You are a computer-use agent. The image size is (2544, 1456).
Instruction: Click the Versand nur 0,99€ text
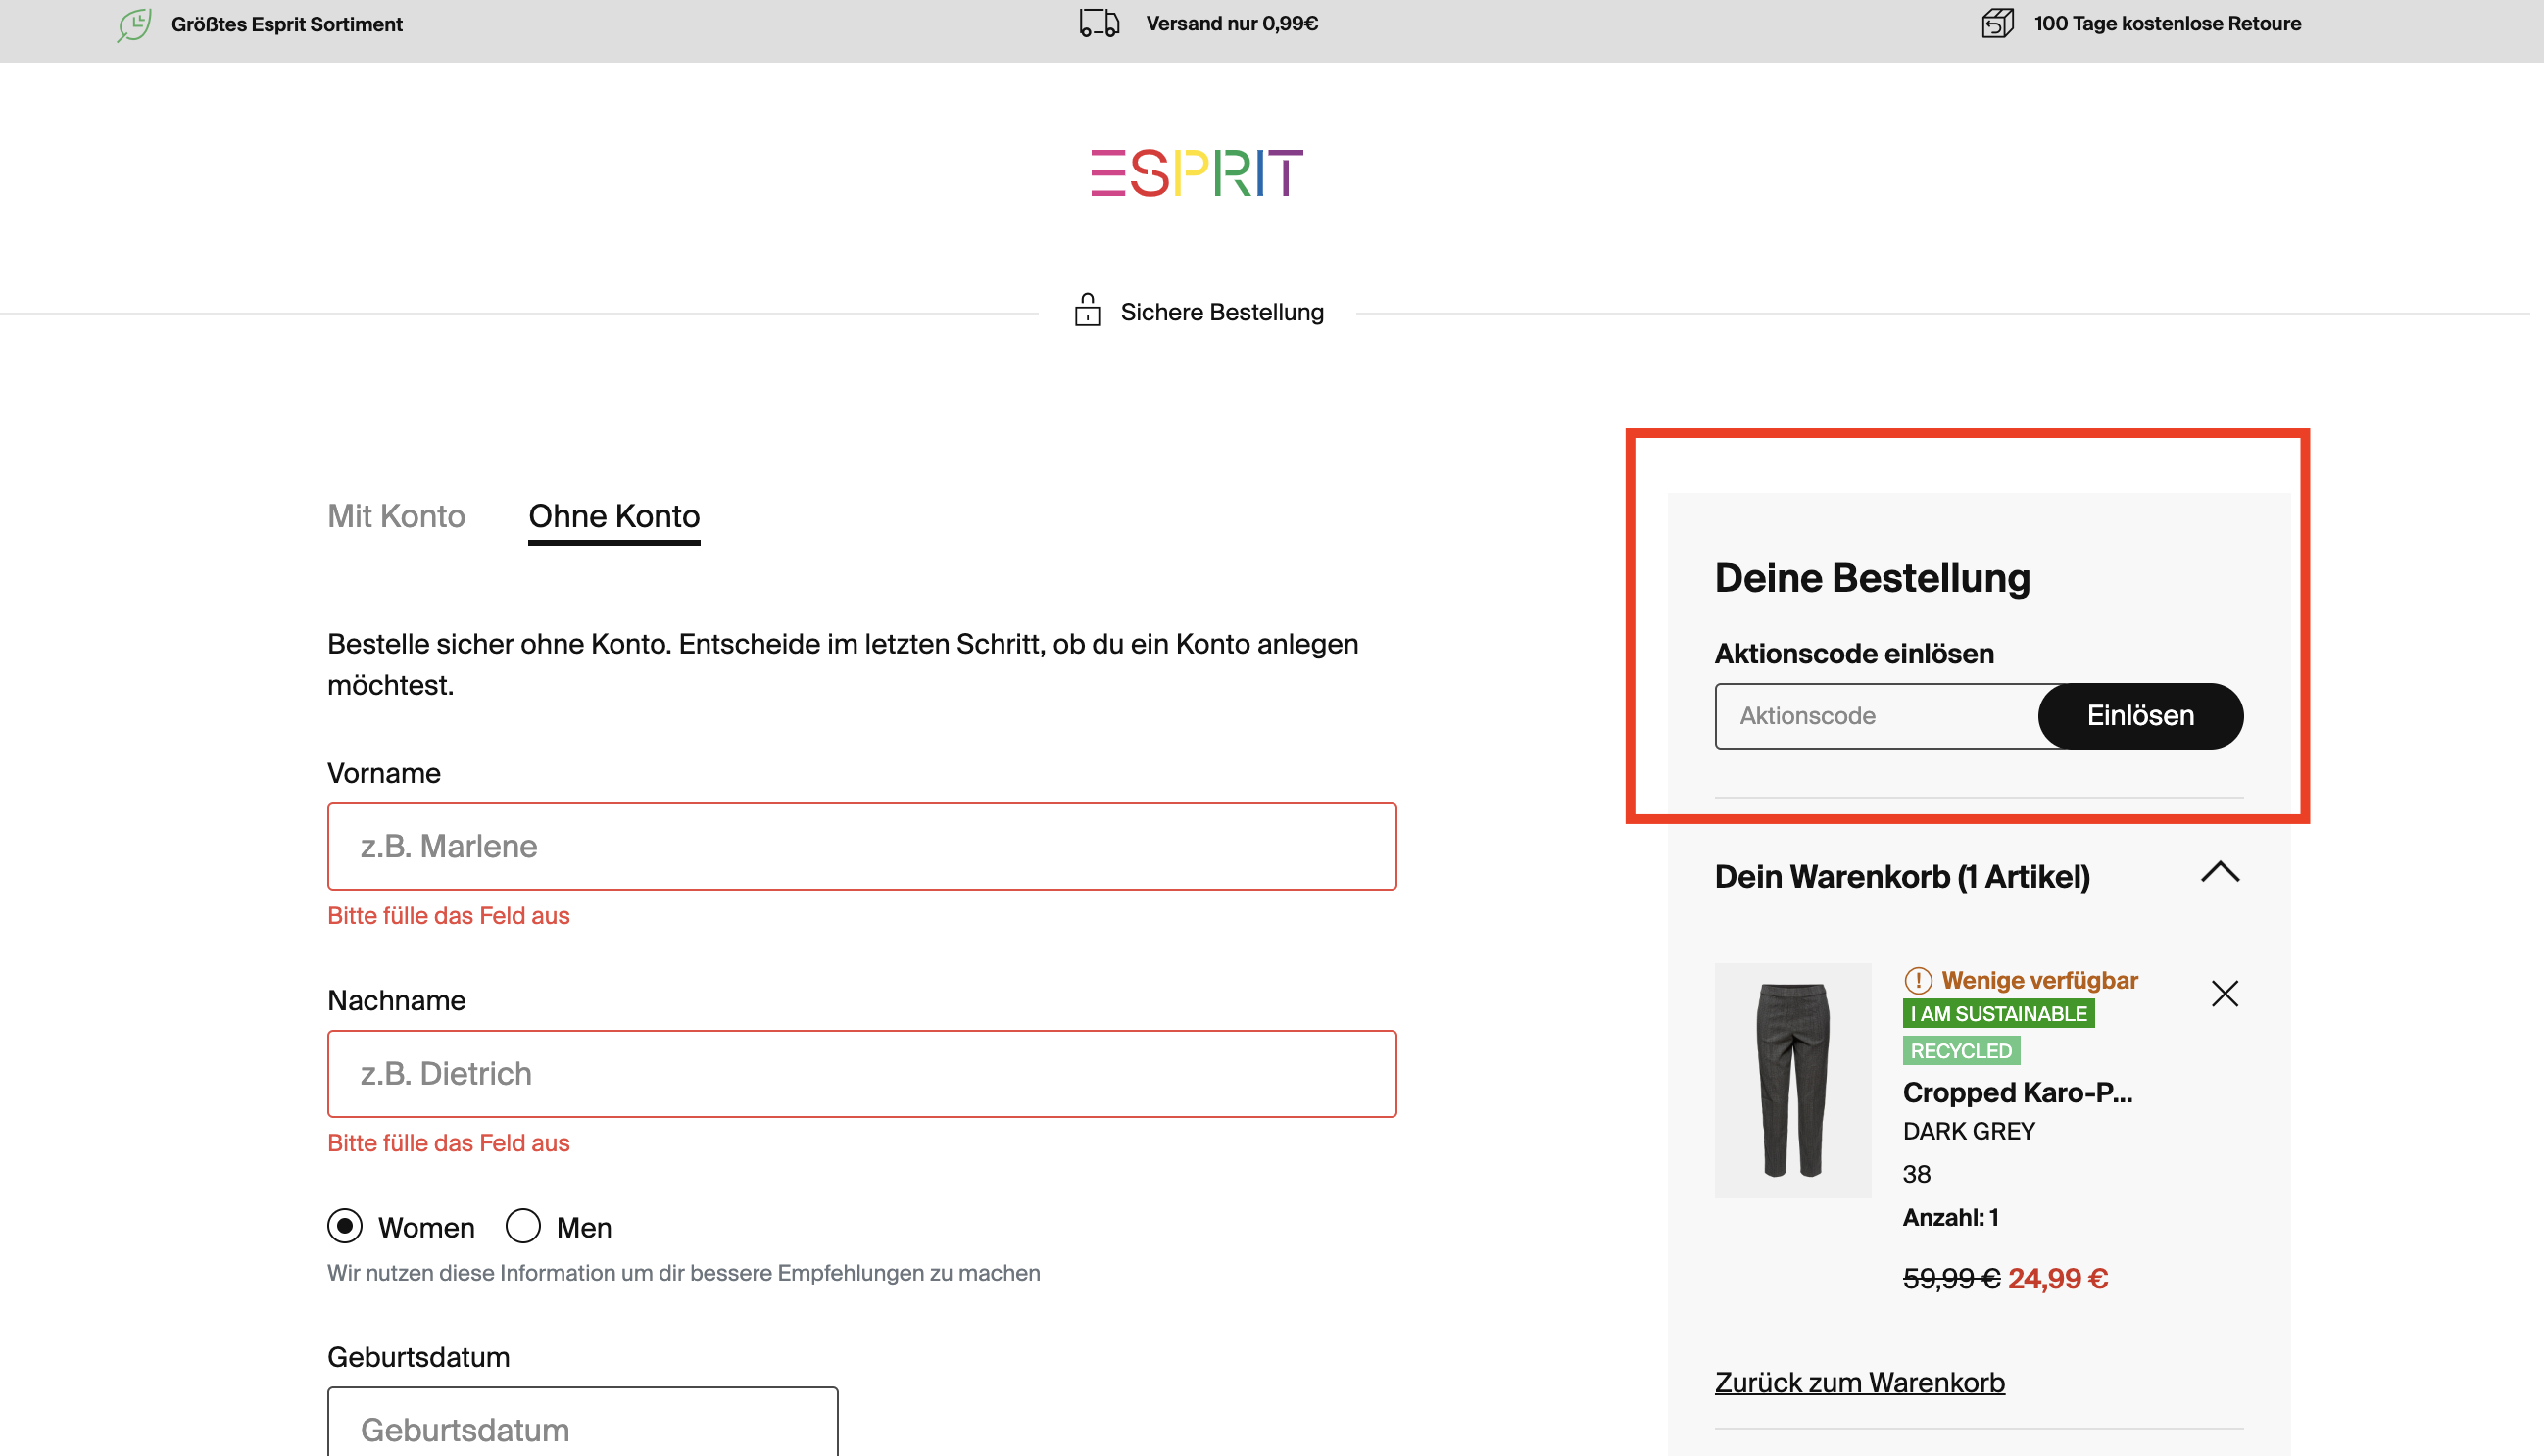1232,23
